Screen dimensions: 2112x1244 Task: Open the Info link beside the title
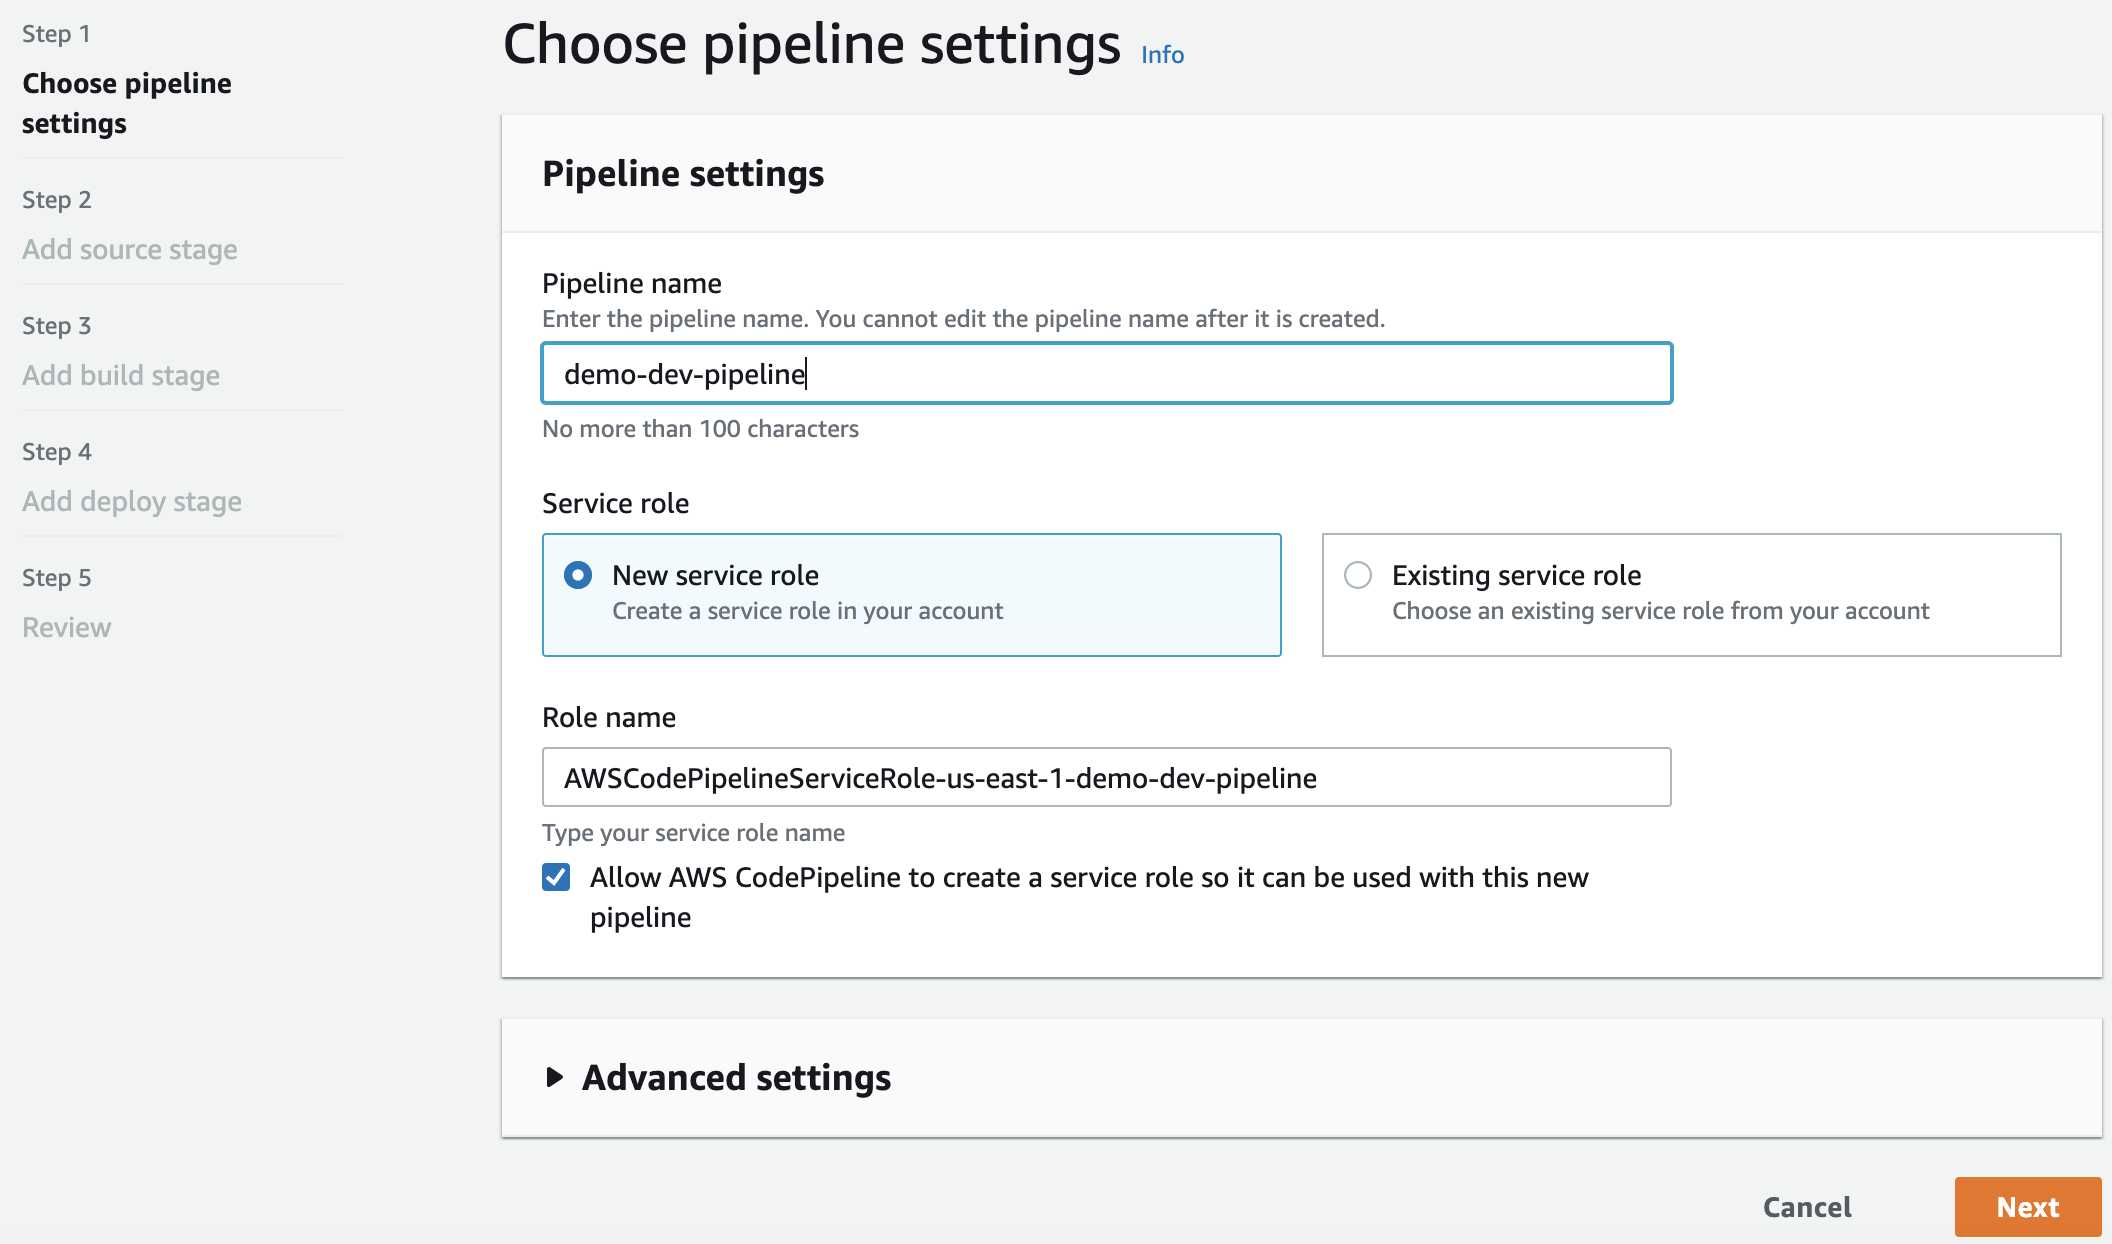click(x=1162, y=55)
